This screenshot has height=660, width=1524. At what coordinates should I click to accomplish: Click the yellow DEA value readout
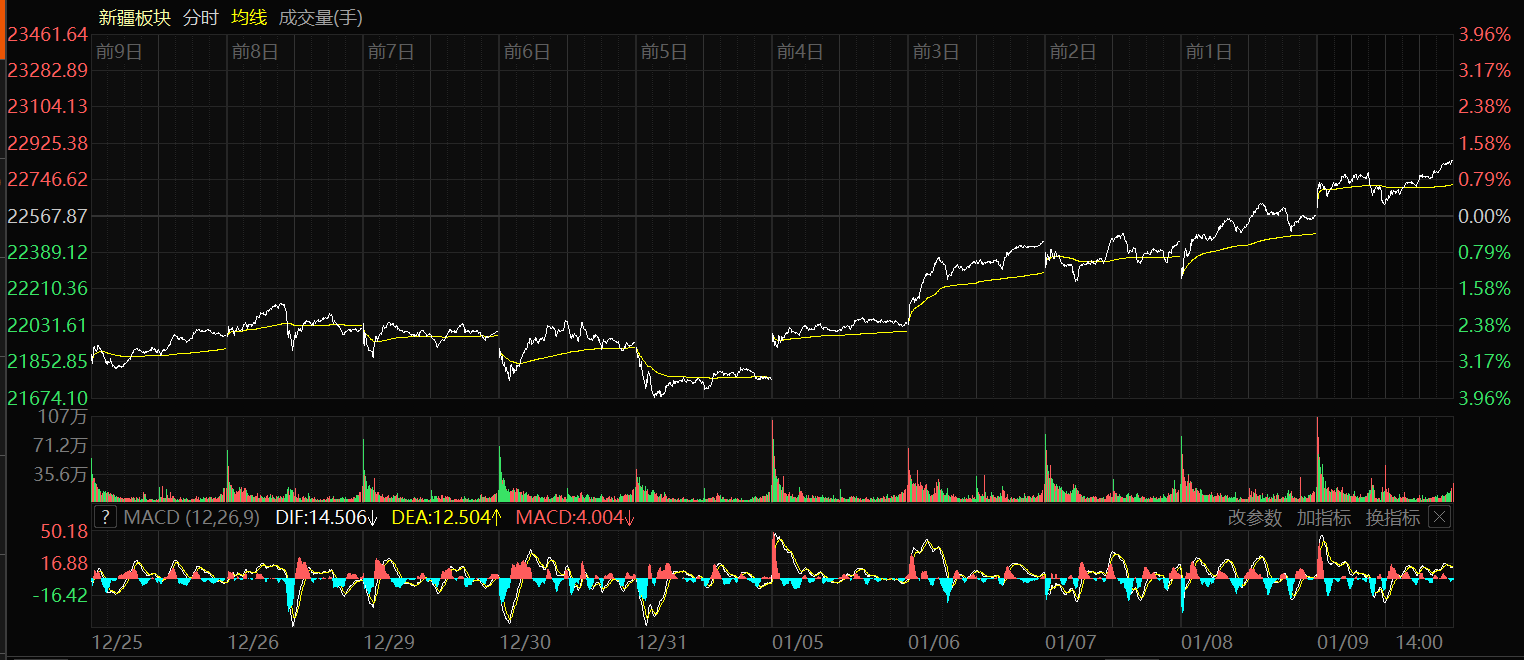tap(446, 517)
